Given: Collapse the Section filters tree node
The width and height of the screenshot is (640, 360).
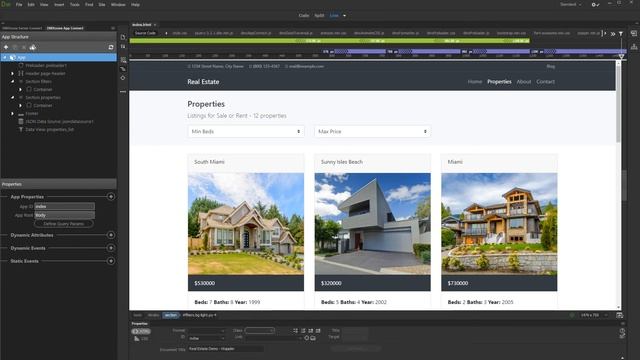Looking at the screenshot, I should click(x=12, y=82).
